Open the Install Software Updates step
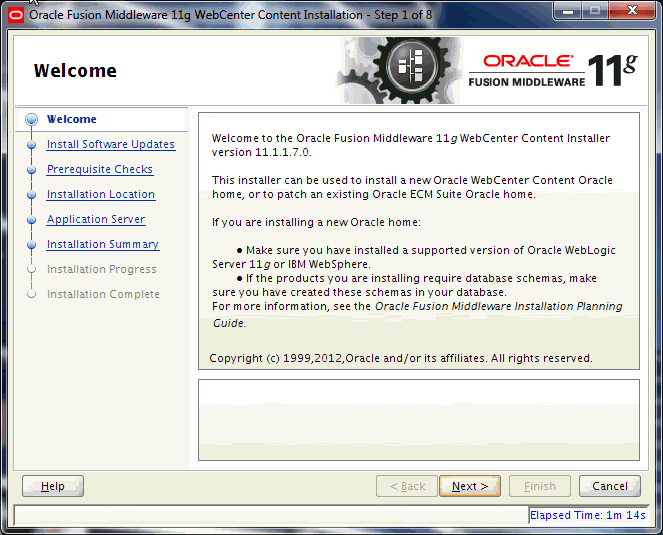This screenshot has height=535, width=663. click(111, 144)
